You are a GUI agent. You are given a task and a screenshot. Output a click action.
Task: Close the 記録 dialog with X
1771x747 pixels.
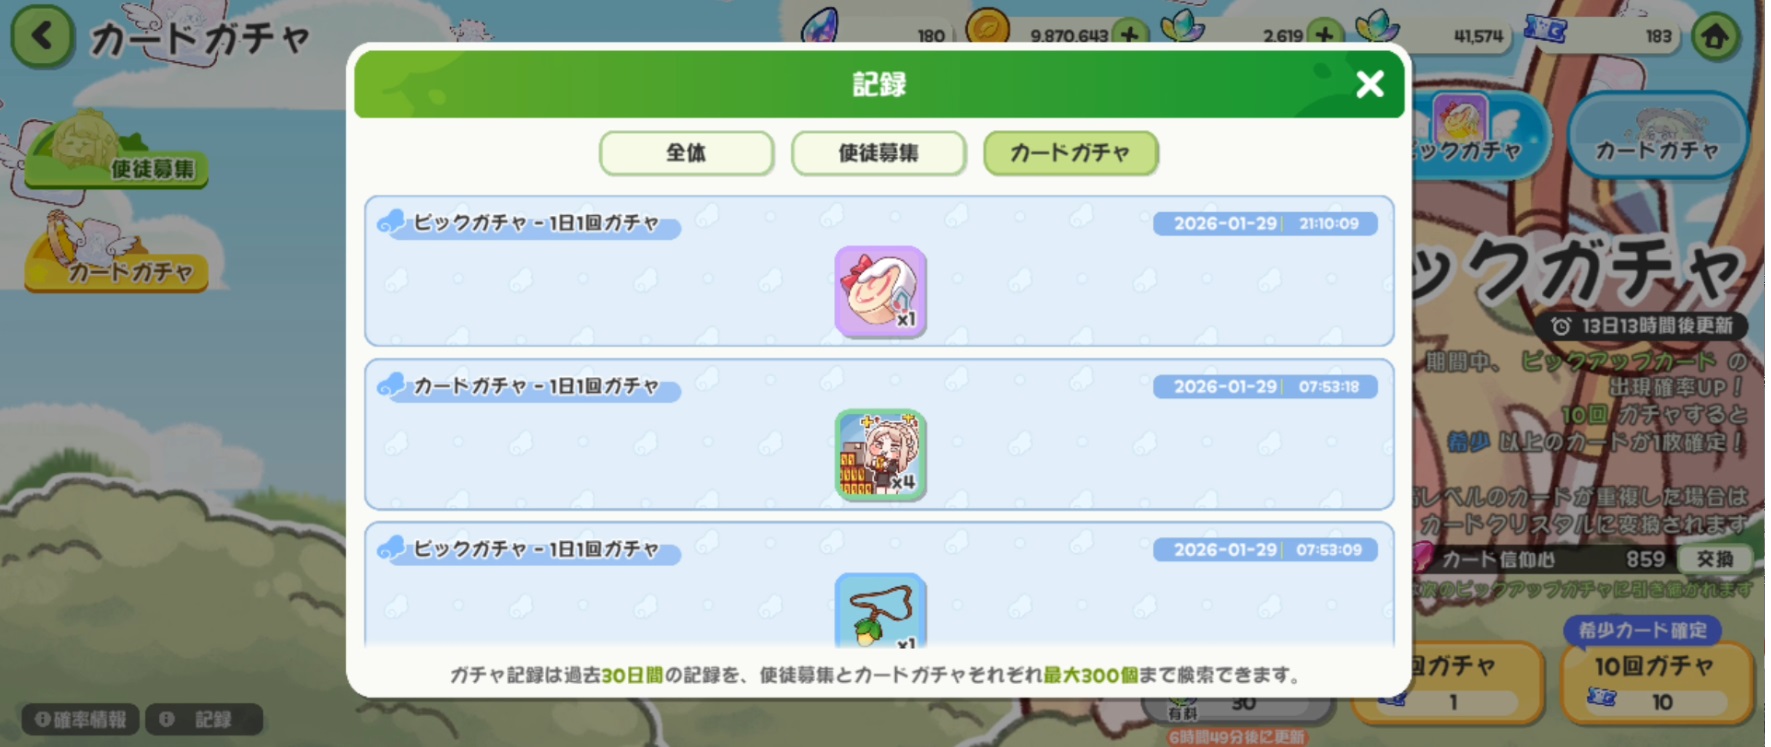click(1369, 84)
